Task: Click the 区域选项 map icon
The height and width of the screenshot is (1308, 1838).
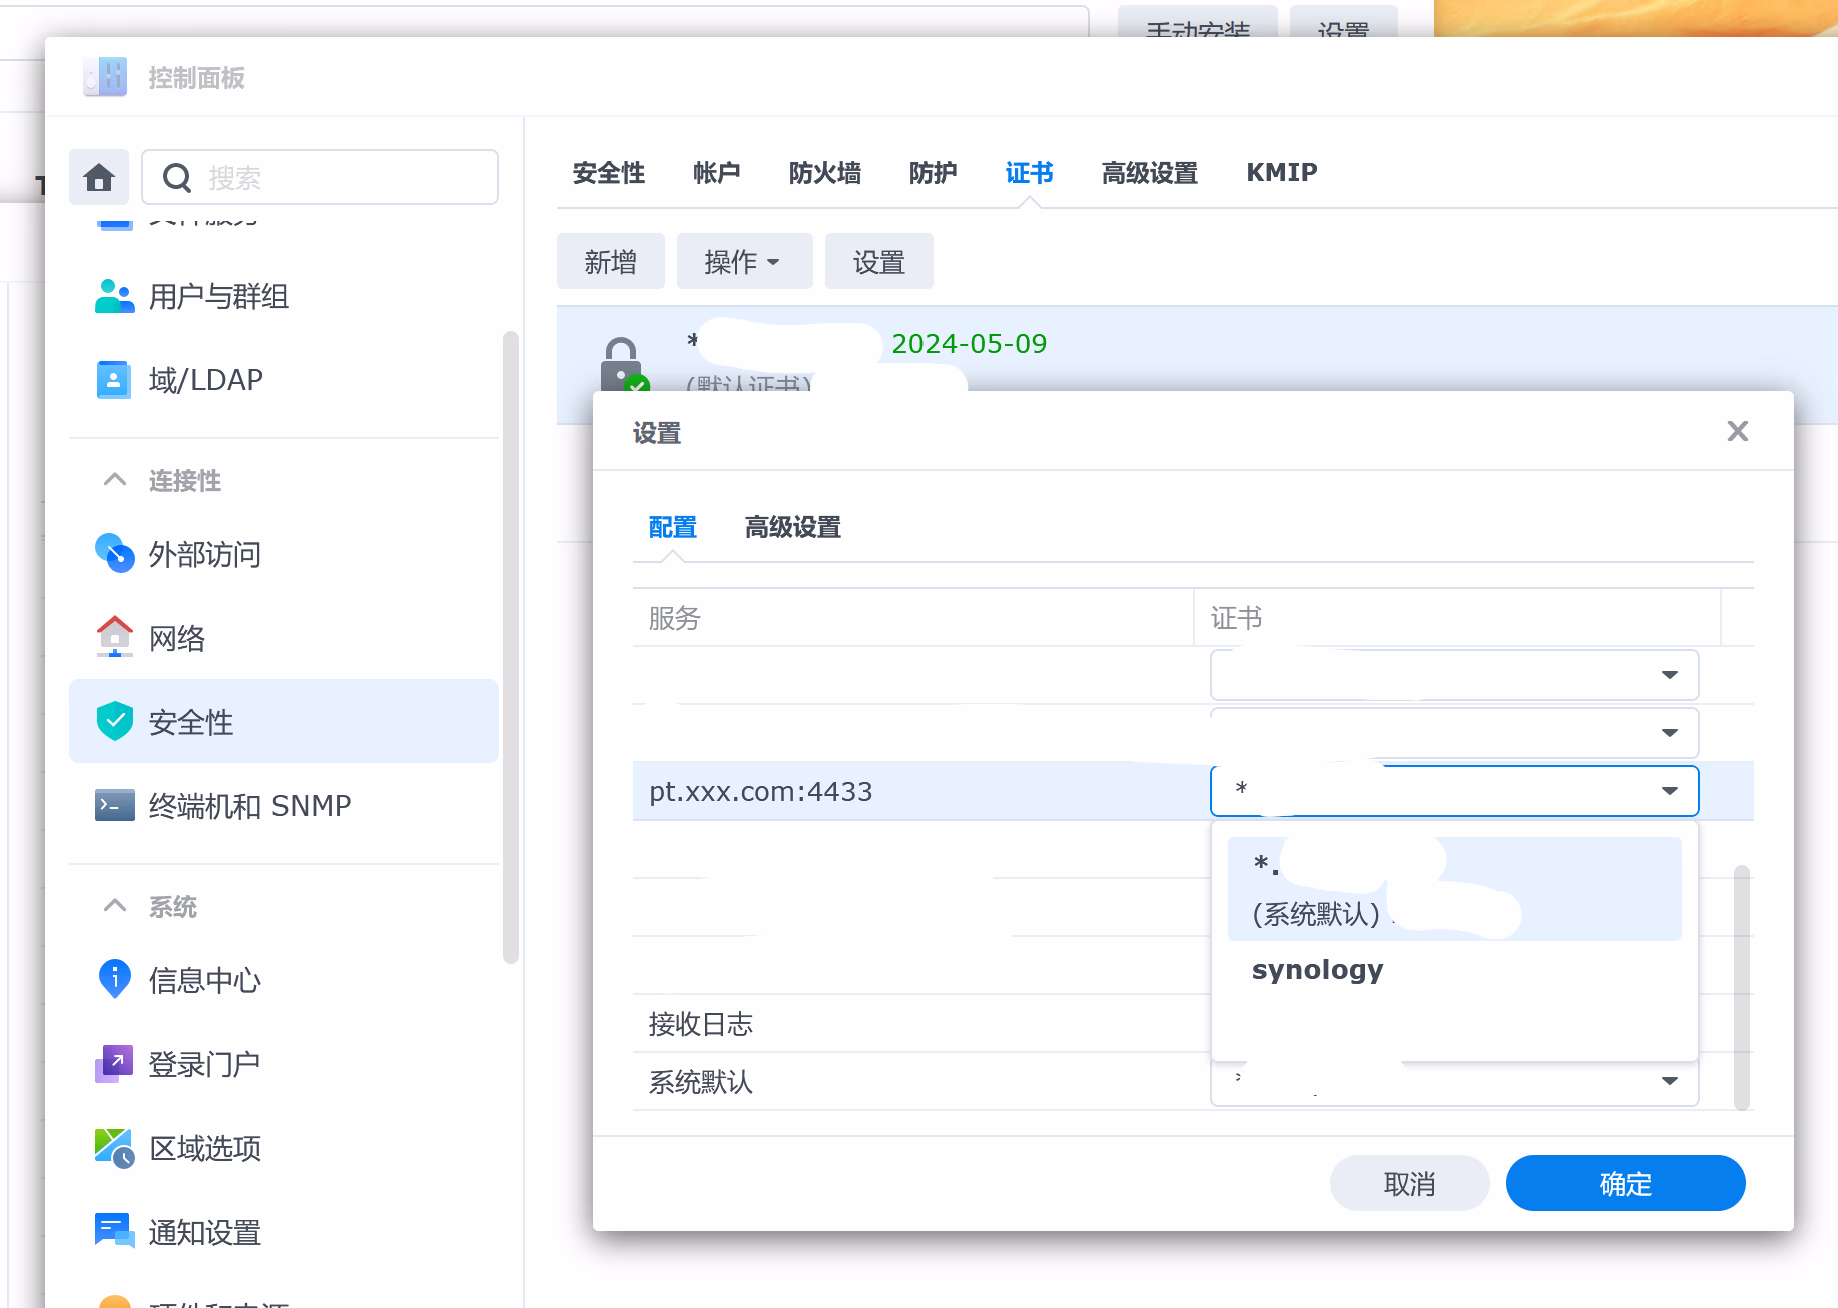Action: (114, 1148)
